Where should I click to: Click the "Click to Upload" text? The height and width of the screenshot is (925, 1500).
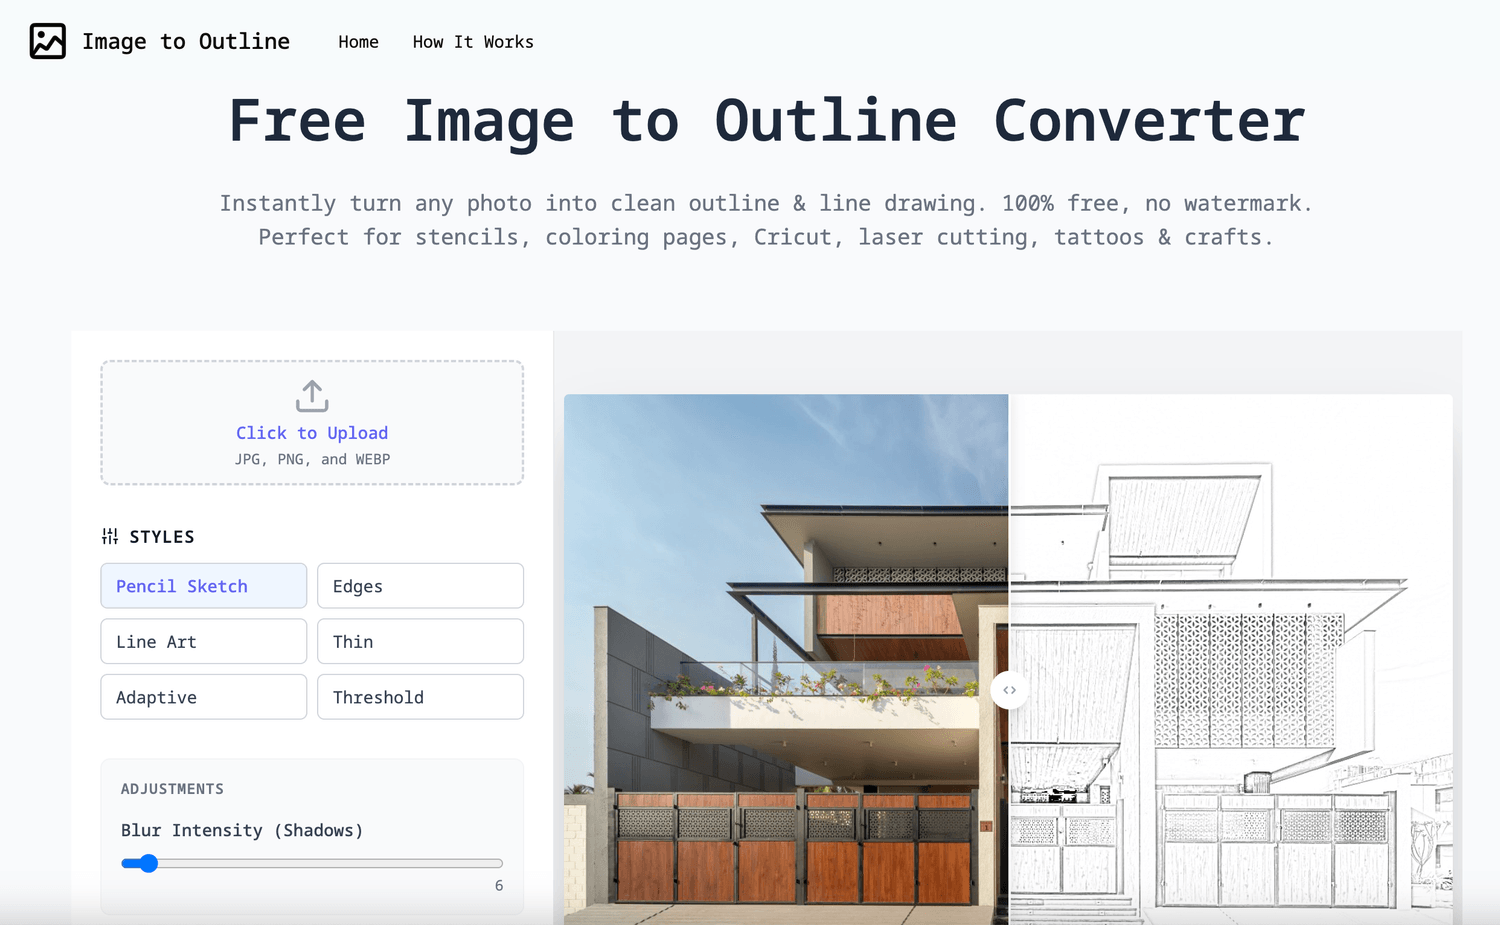pyautogui.click(x=312, y=433)
